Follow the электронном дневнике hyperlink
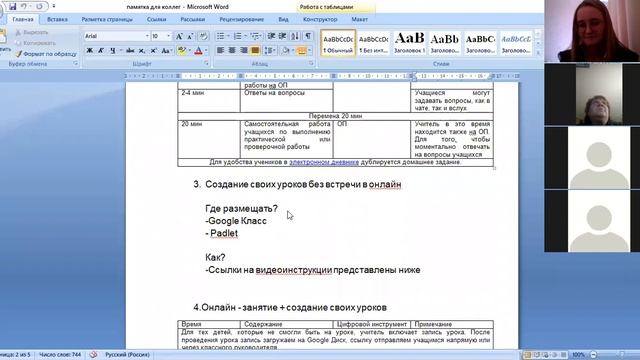This screenshot has width=640, height=360. tap(324, 162)
